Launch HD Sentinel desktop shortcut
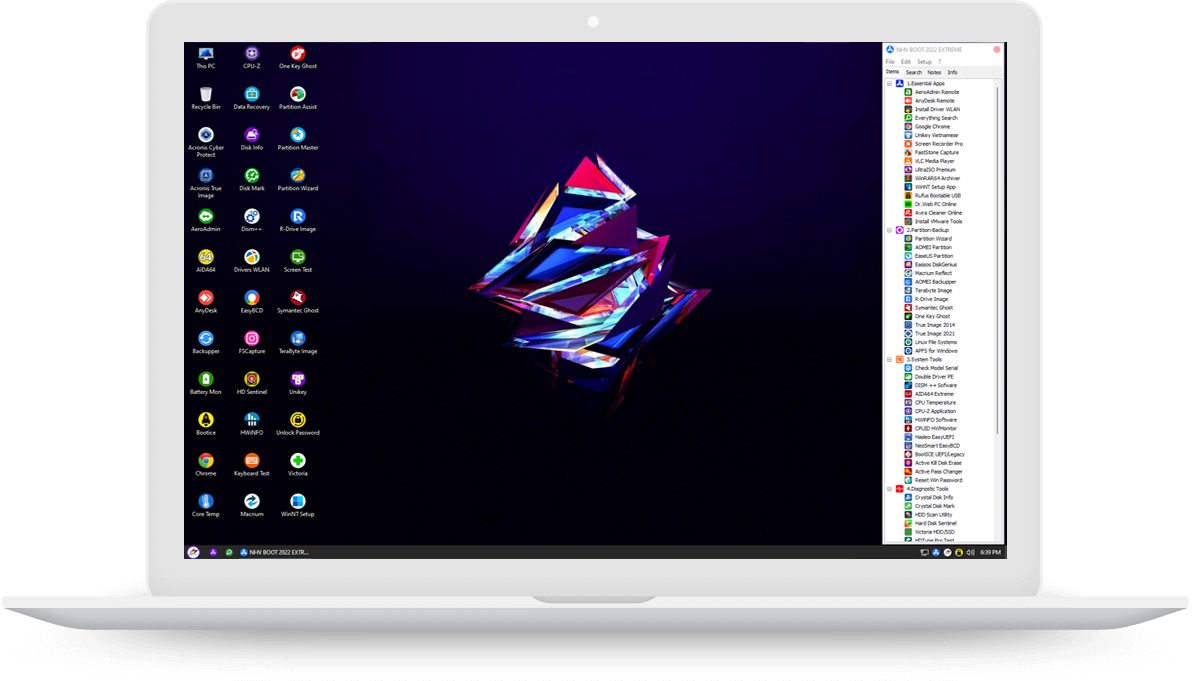Viewport: 1200px width, 681px height. [x=252, y=383]
